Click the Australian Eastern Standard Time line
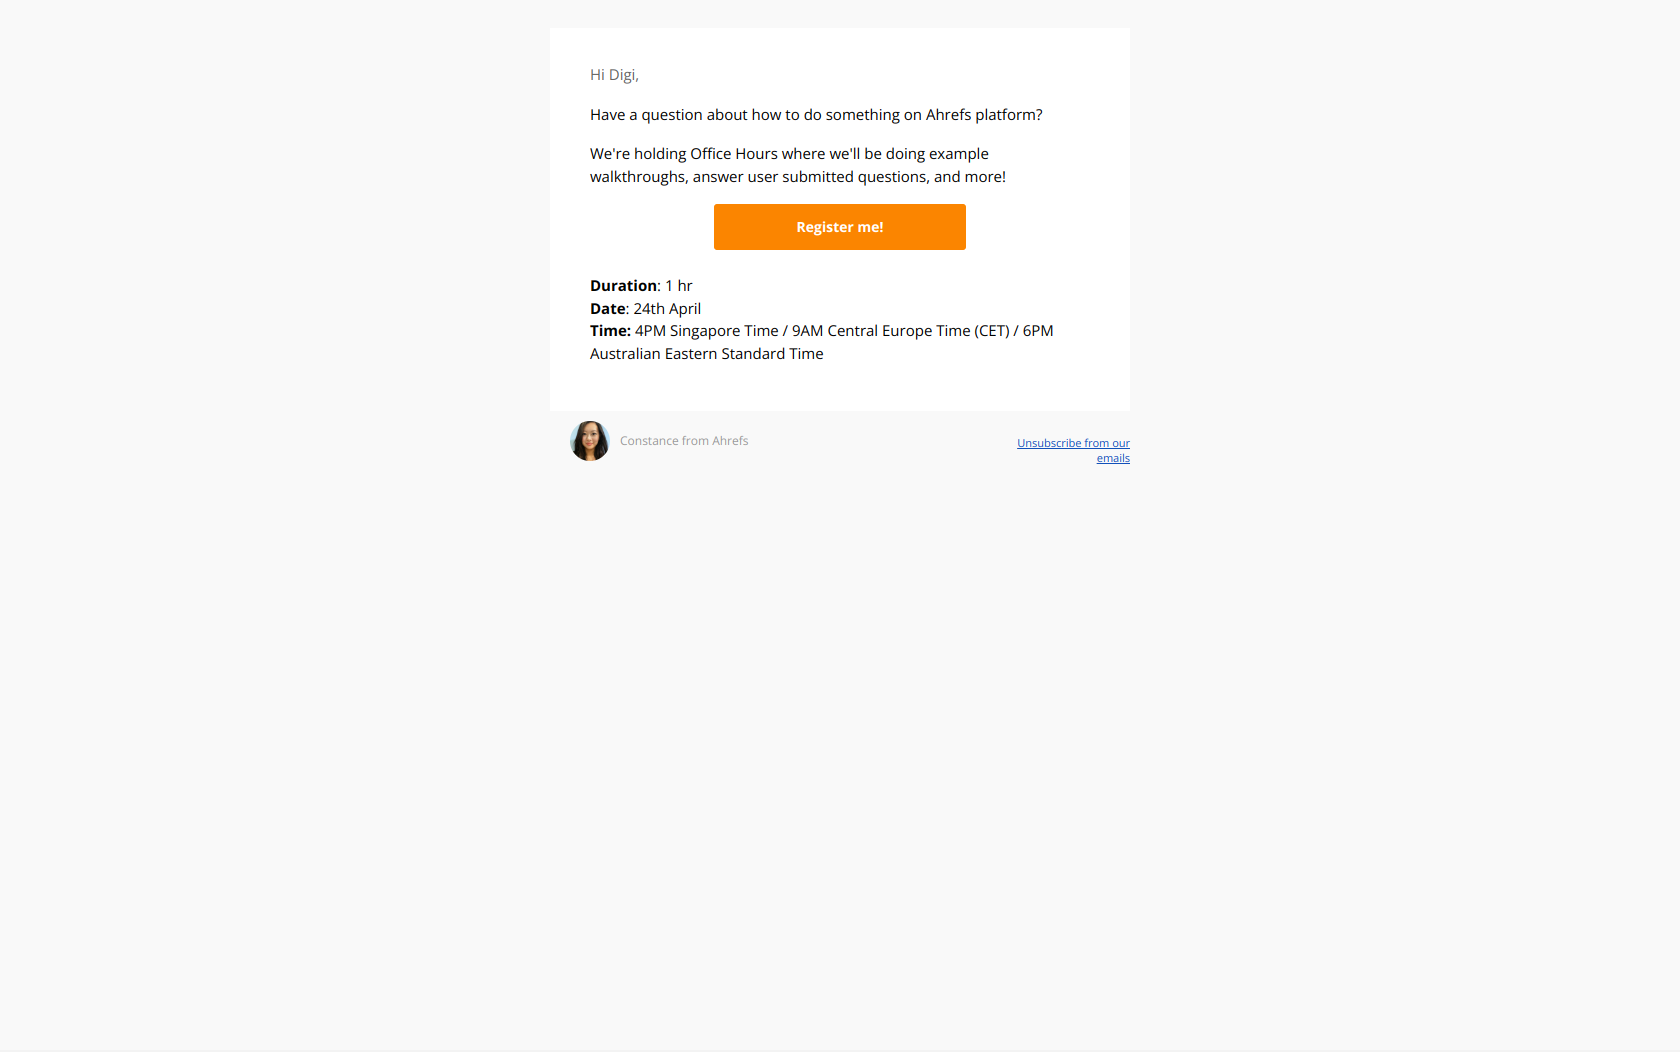This screenshot has height=1052, width=1680. (707, 354)
